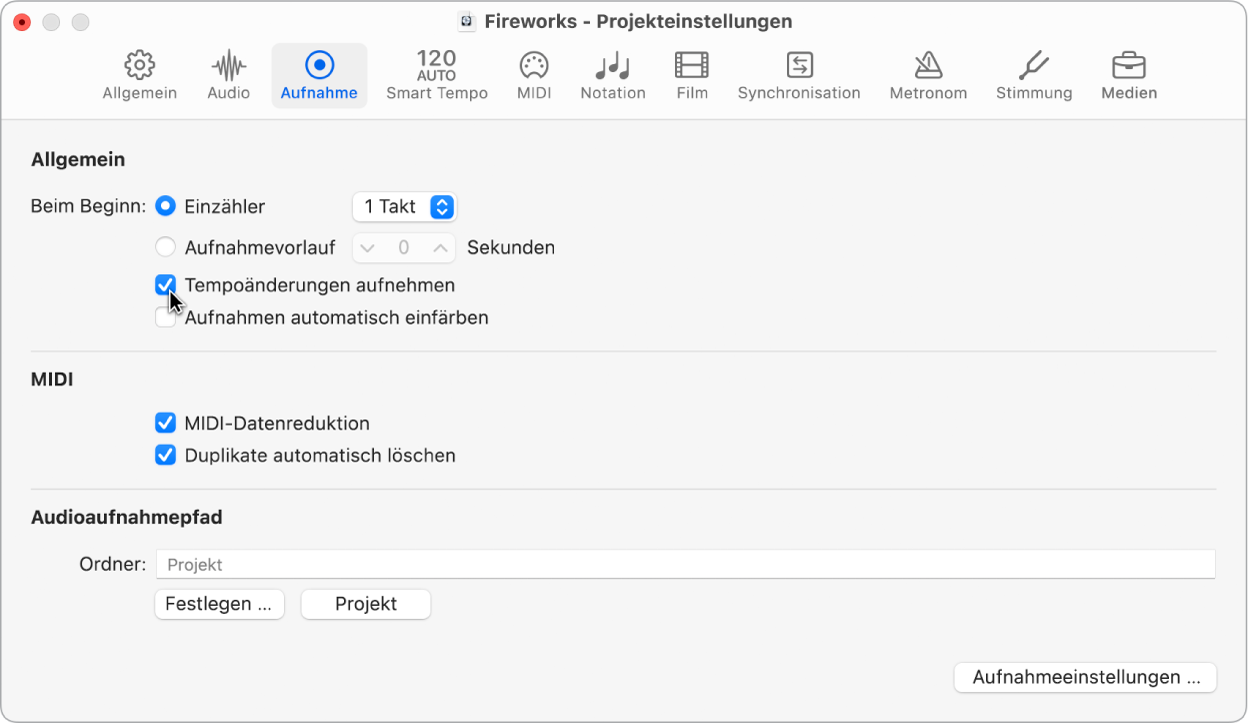
Task: Open the Film settings pane
Action: point(691,75)
